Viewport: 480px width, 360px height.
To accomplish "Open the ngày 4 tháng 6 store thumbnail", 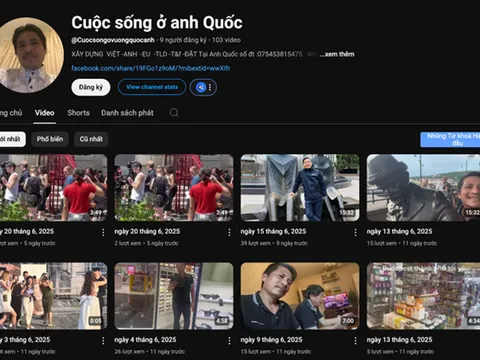I will (174, 296).
